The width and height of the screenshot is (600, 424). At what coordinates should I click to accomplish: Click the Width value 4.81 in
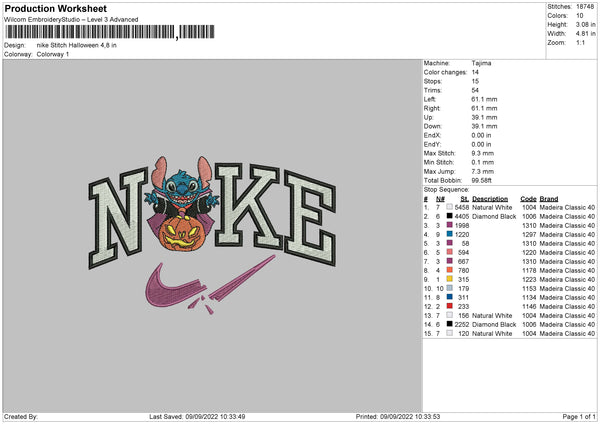pyautogui.click(x=585, y=34)
